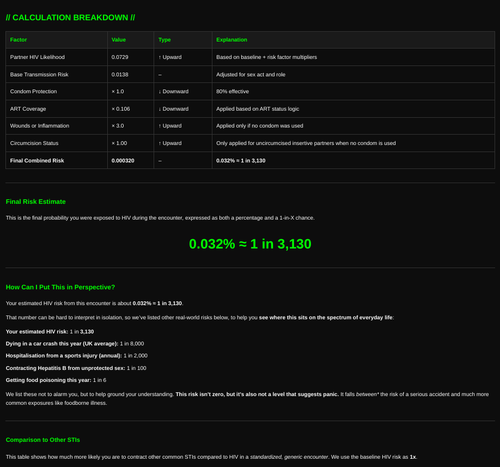Select the CALCULATION BREAKDOWN heading

click(x=70, y=18)
